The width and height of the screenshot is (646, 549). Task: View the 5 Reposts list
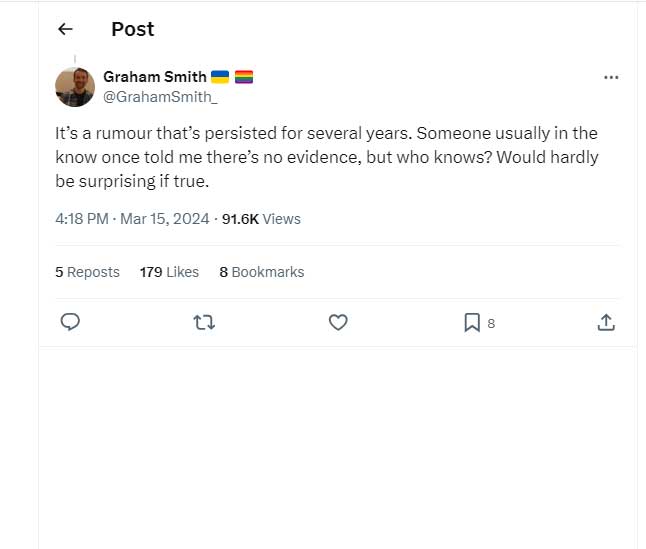pos(87,272)
